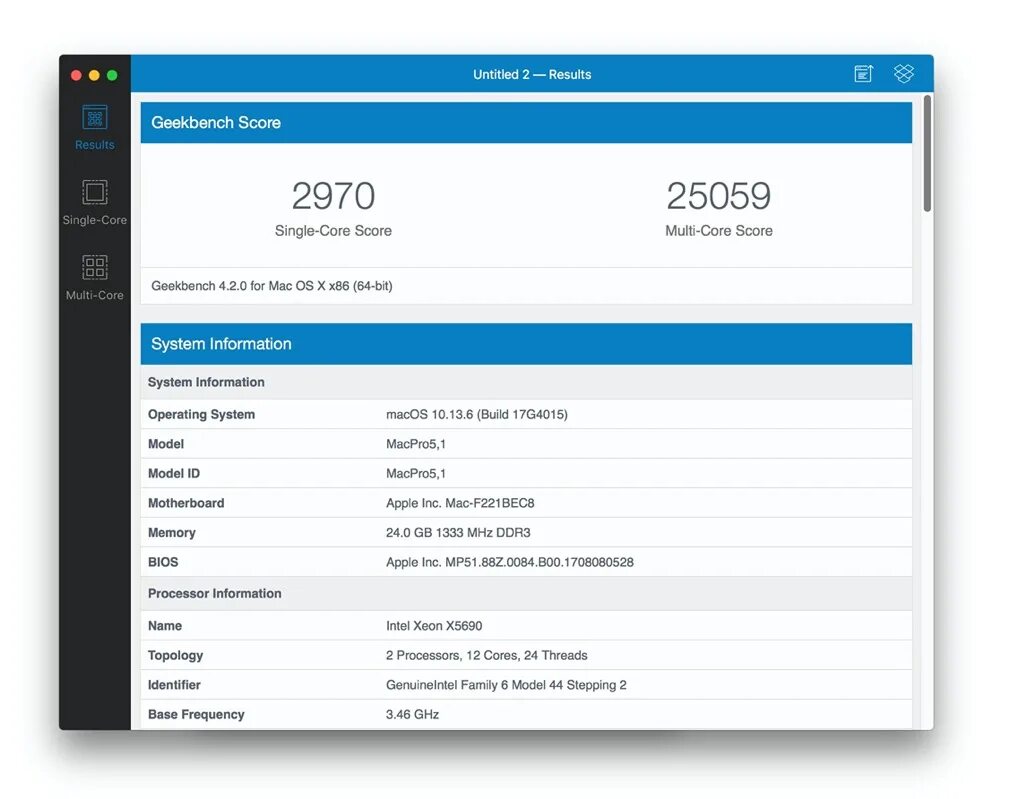The height and width of the screenshot is (799, 1009).
Task: Click the MacPro5,1 value in Model ID row
Action: (416, 473)
